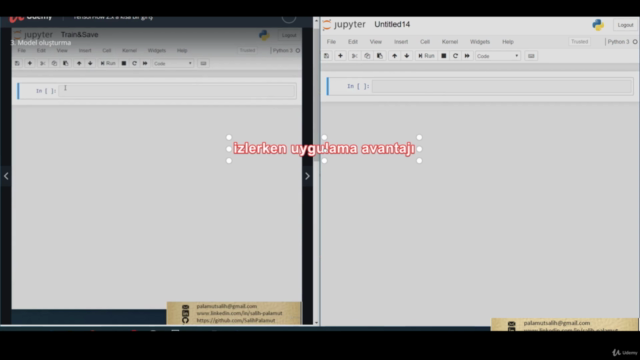This screenshot has width=640, height=360.
Task: Cut selected cell in Untitled14 notebook
Action: (355, 56)
